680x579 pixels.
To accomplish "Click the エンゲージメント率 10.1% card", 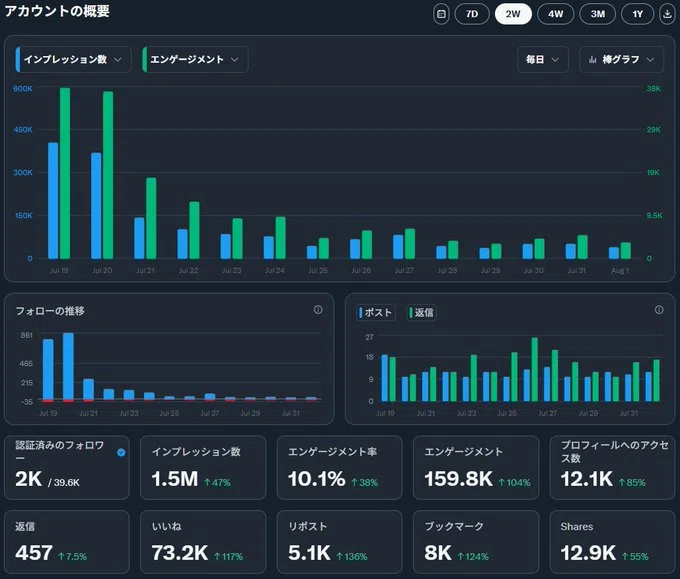I will 340,468.
